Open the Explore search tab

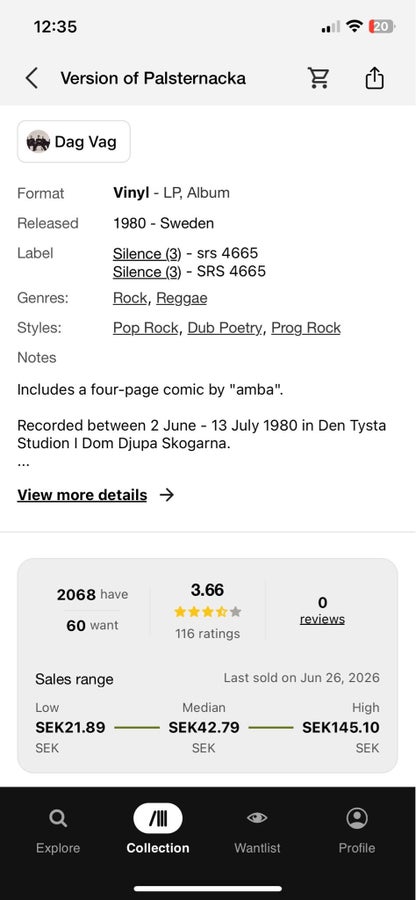pyautogui.click(x=58, y=829)
